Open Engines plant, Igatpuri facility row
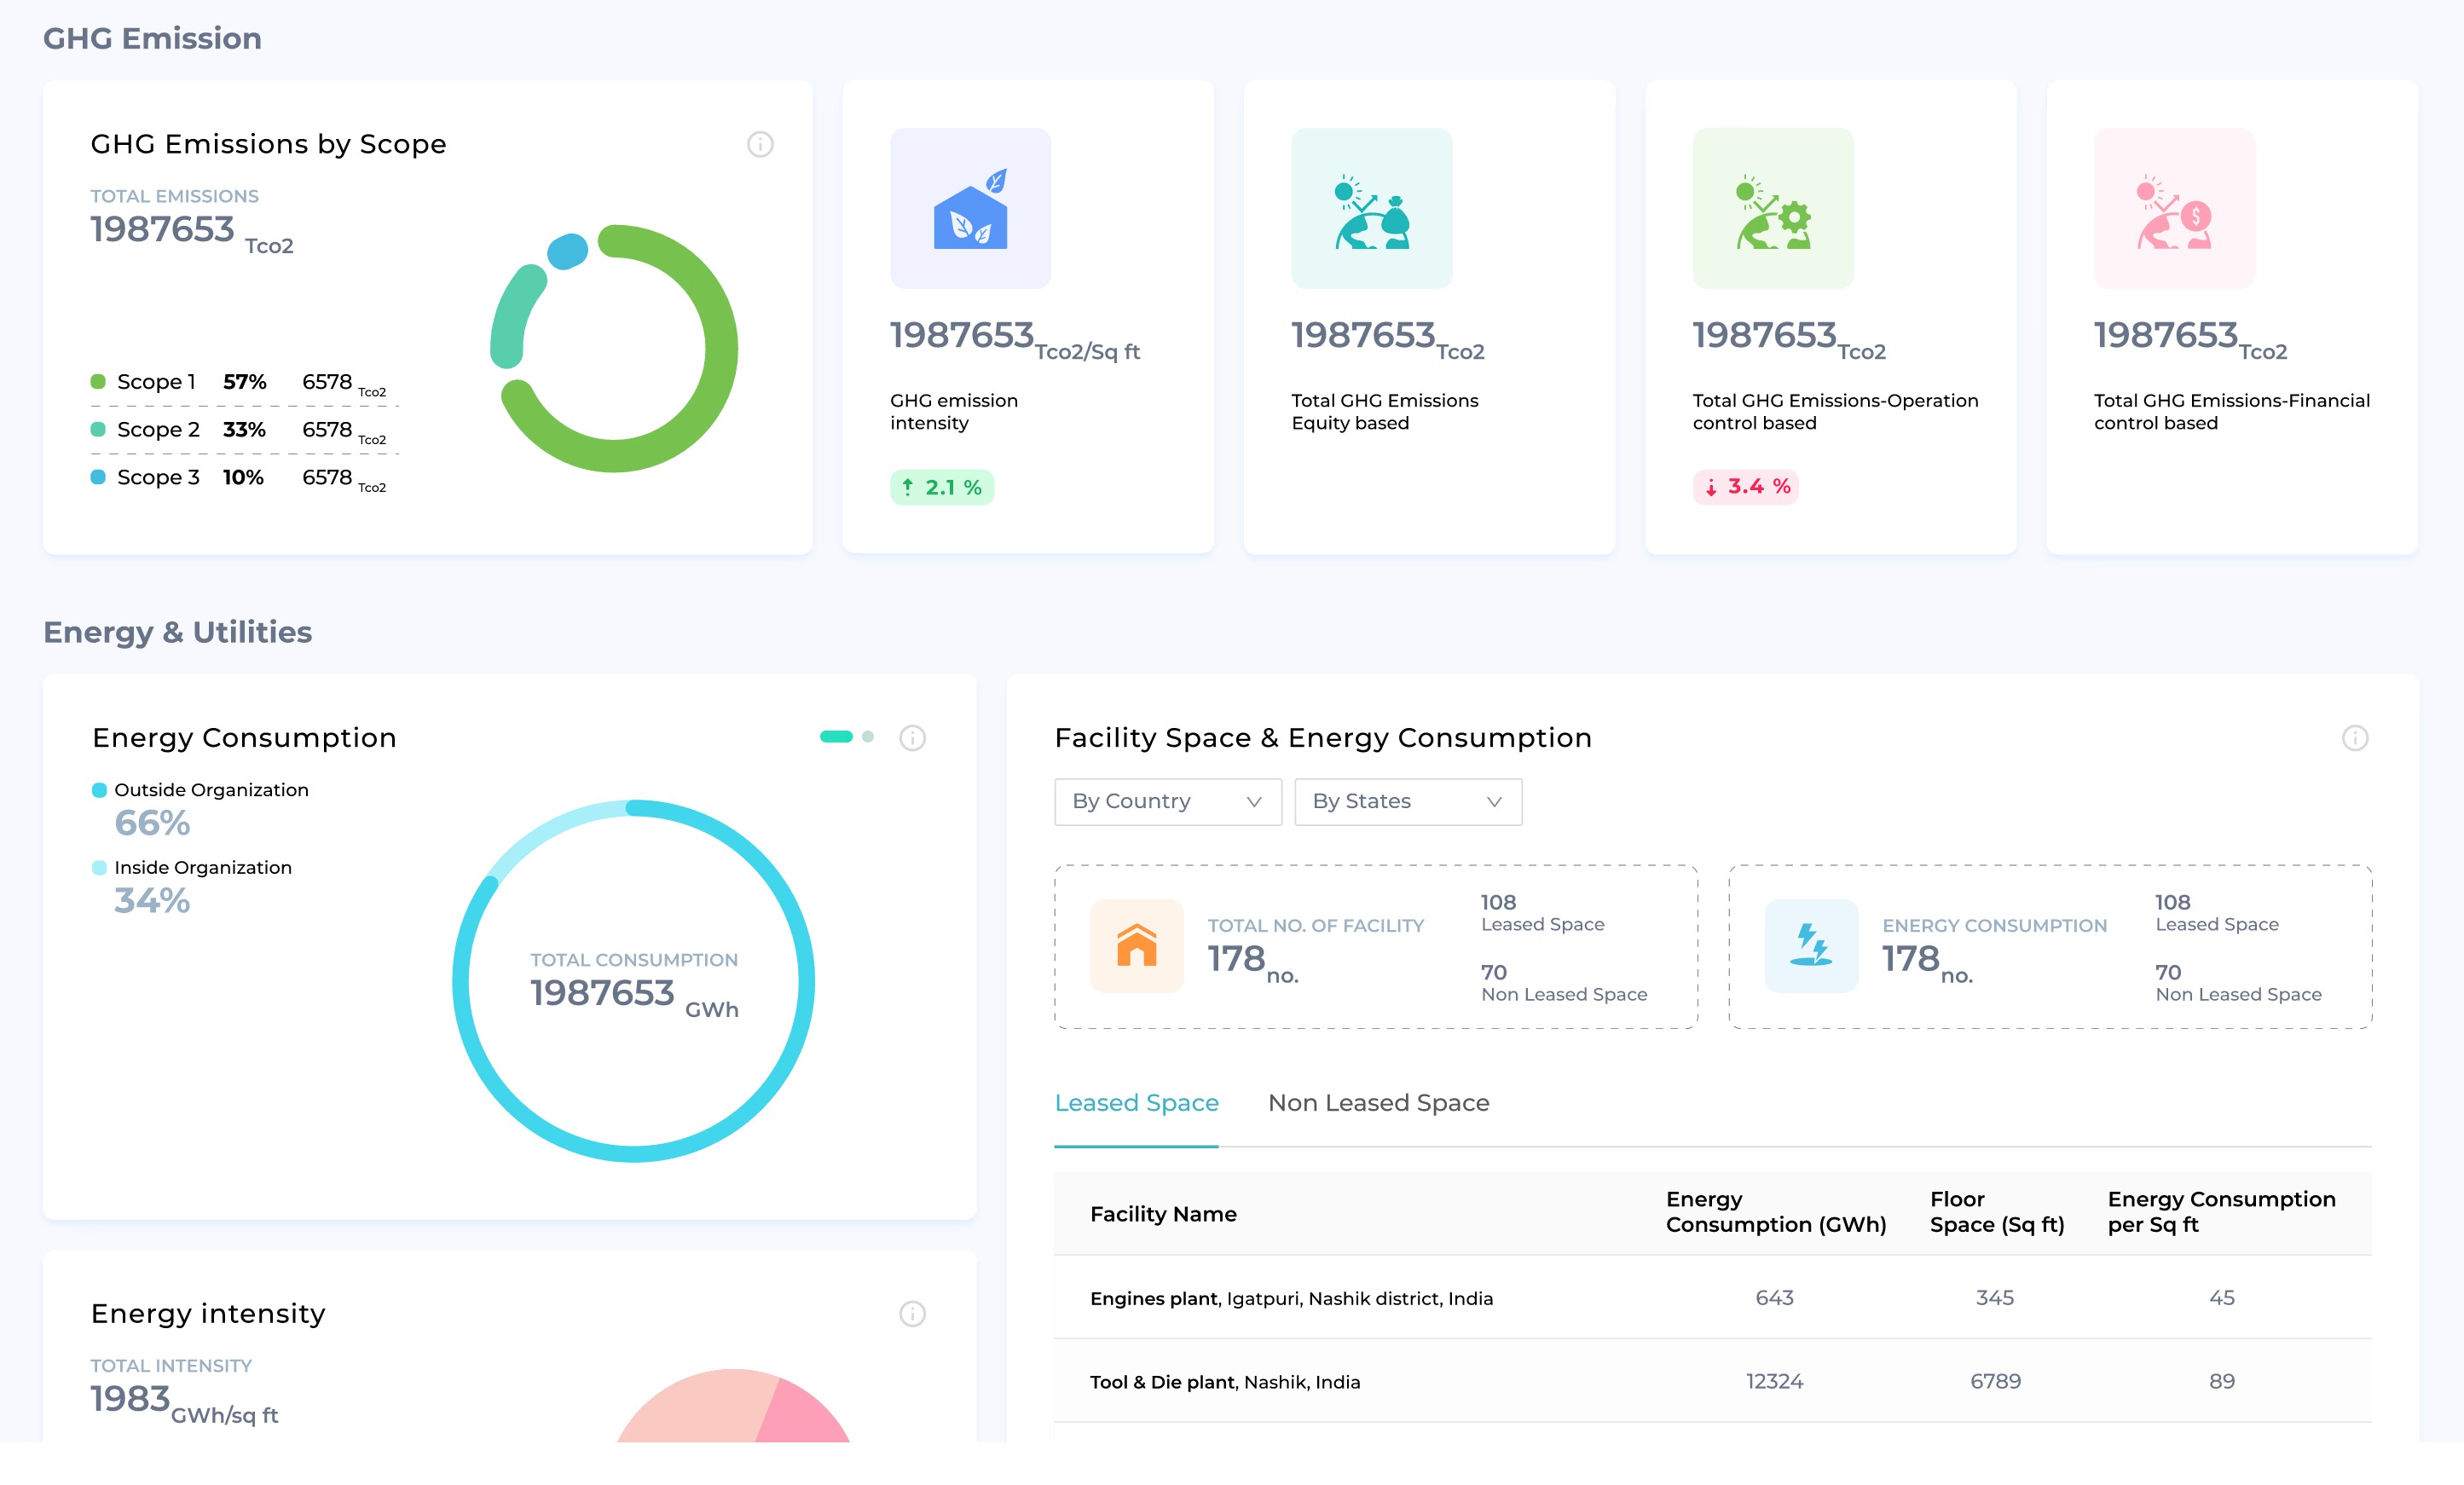2464x1485 pixels. [x=1290, y=1298]
